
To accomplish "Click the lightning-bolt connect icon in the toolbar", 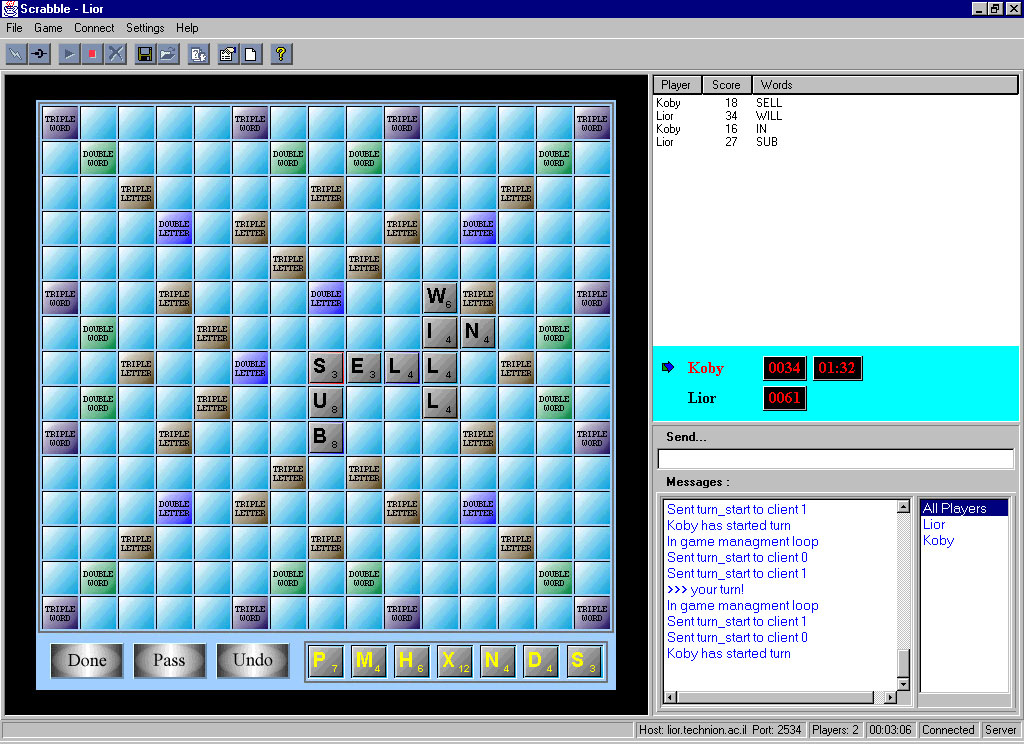I will 16,54.
